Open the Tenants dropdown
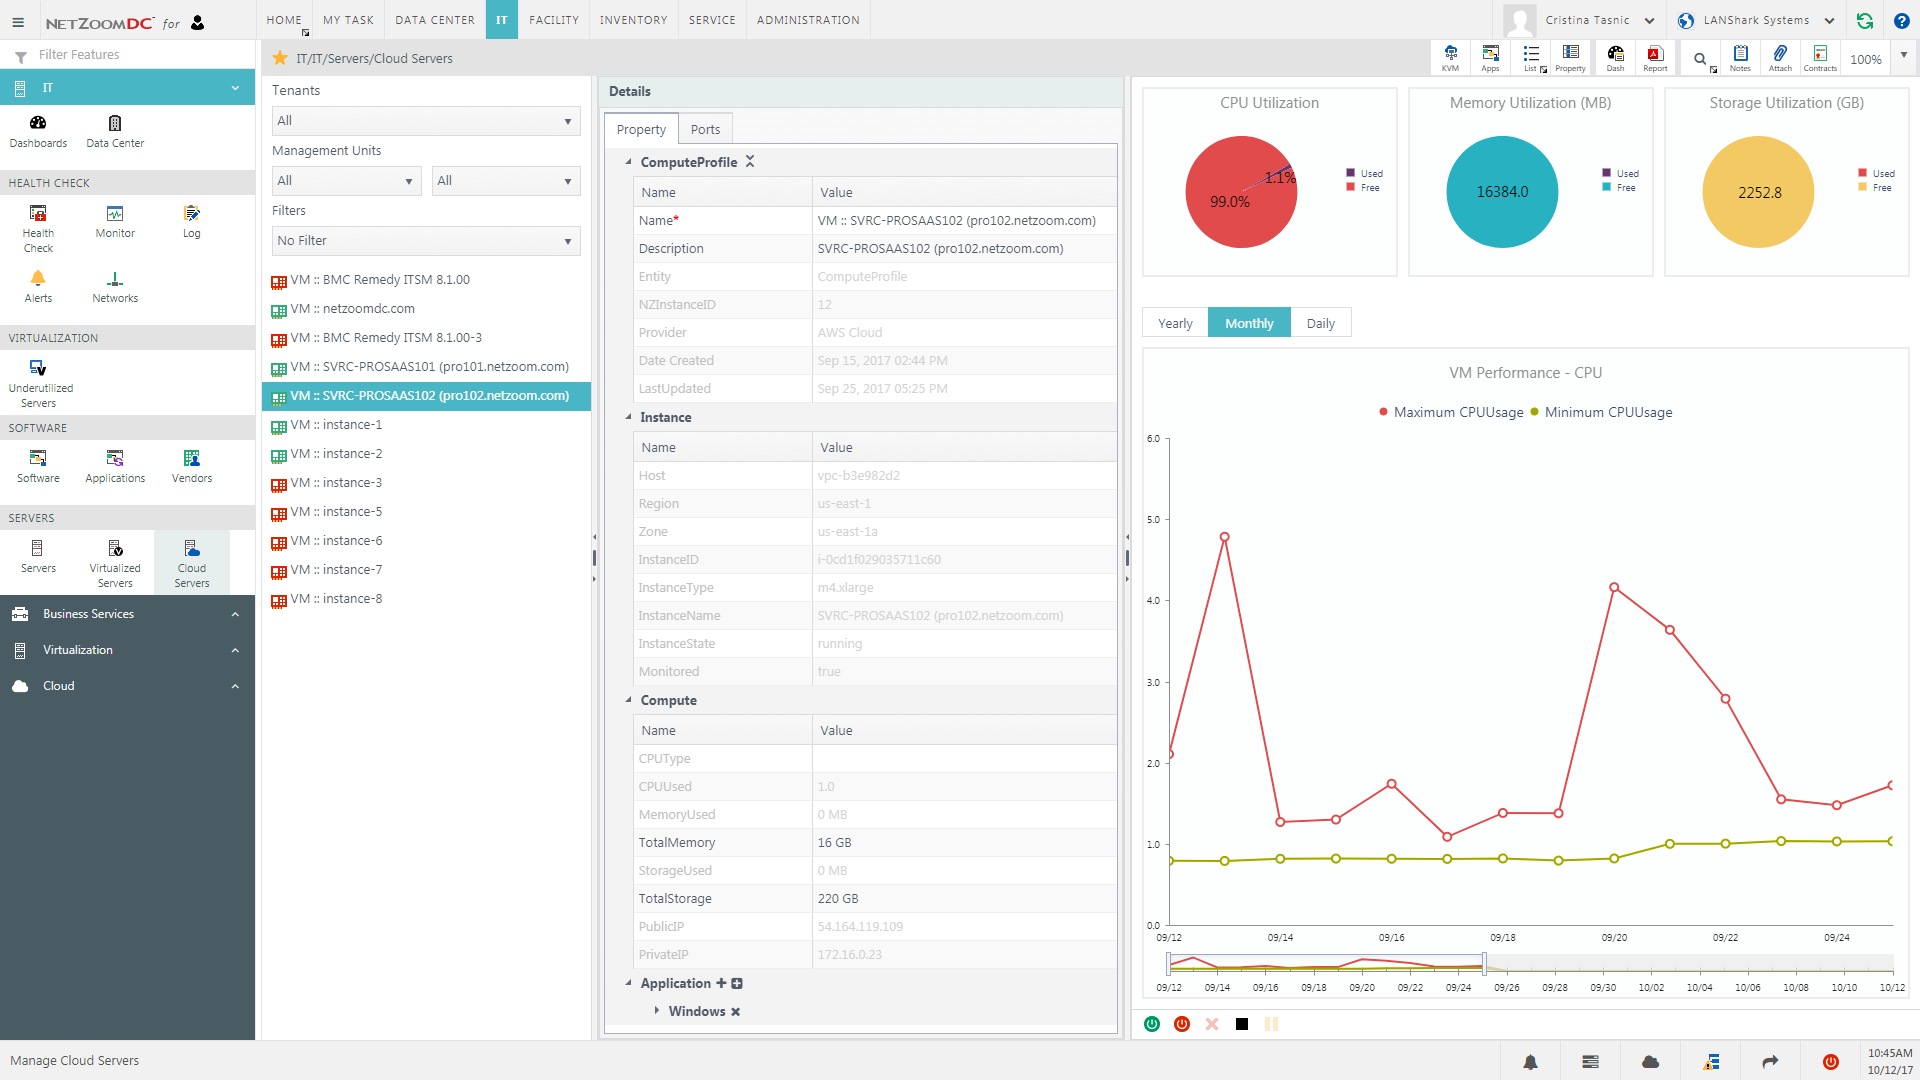Image resolution: width=1920 pixels, height=1080 pixels. (426, 121)
